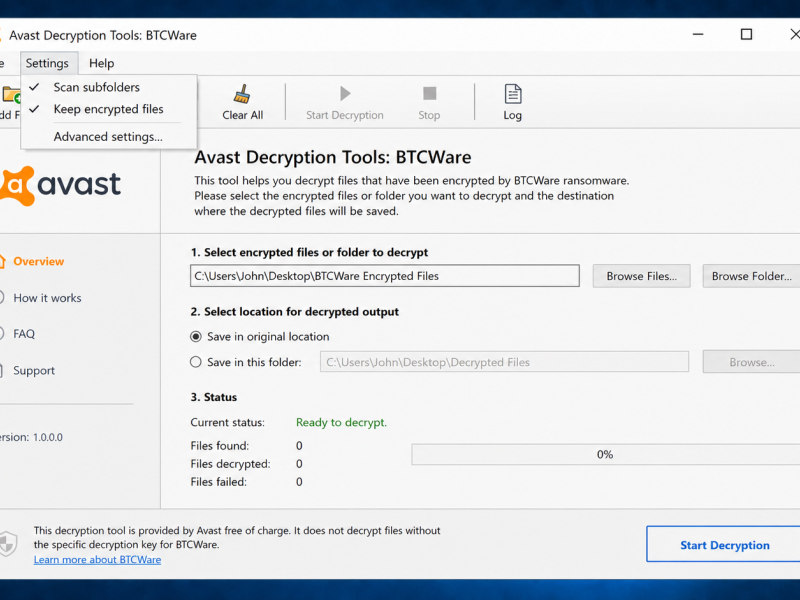Click the Clear All broom icon
Screen dimensions: 800x600
tap(242, 94)
